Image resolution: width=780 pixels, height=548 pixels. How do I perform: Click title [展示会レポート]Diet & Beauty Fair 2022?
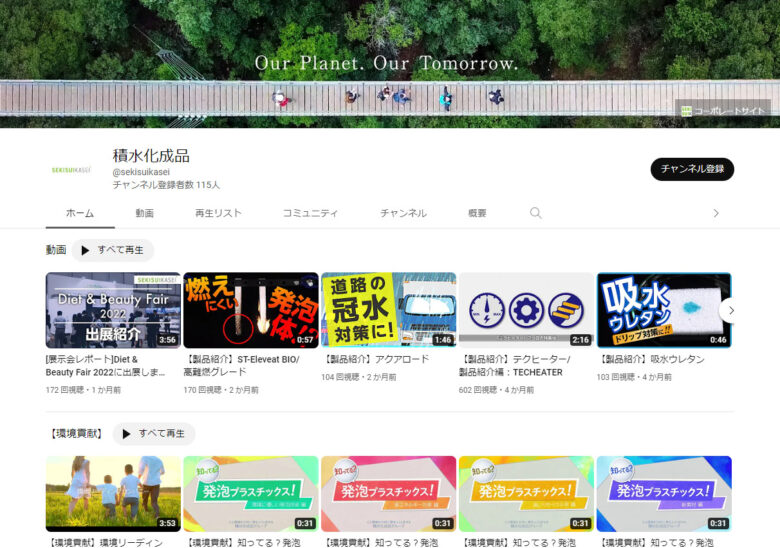pos(105,365)
